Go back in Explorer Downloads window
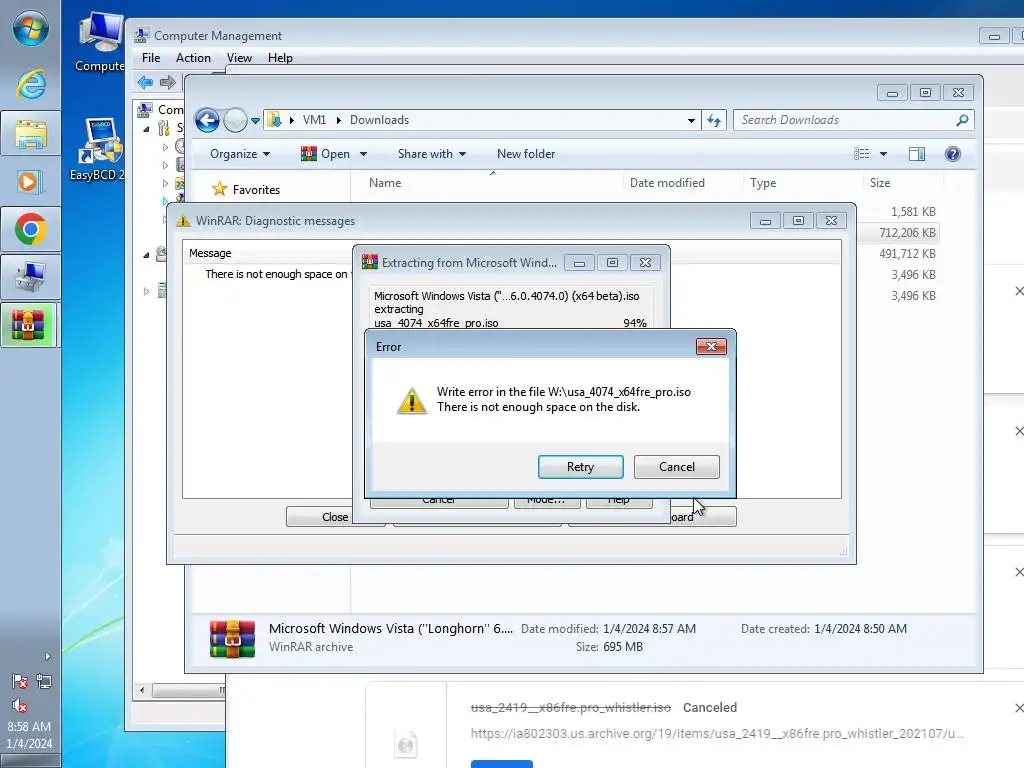1024x768 pixels. pyautogui.click(x=208, y=120)
